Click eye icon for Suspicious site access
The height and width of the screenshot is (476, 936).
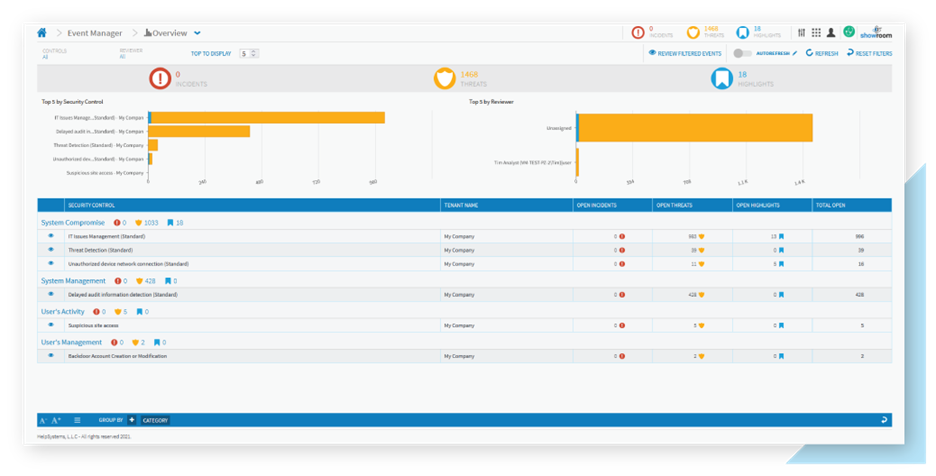click(x=51, y=325)
